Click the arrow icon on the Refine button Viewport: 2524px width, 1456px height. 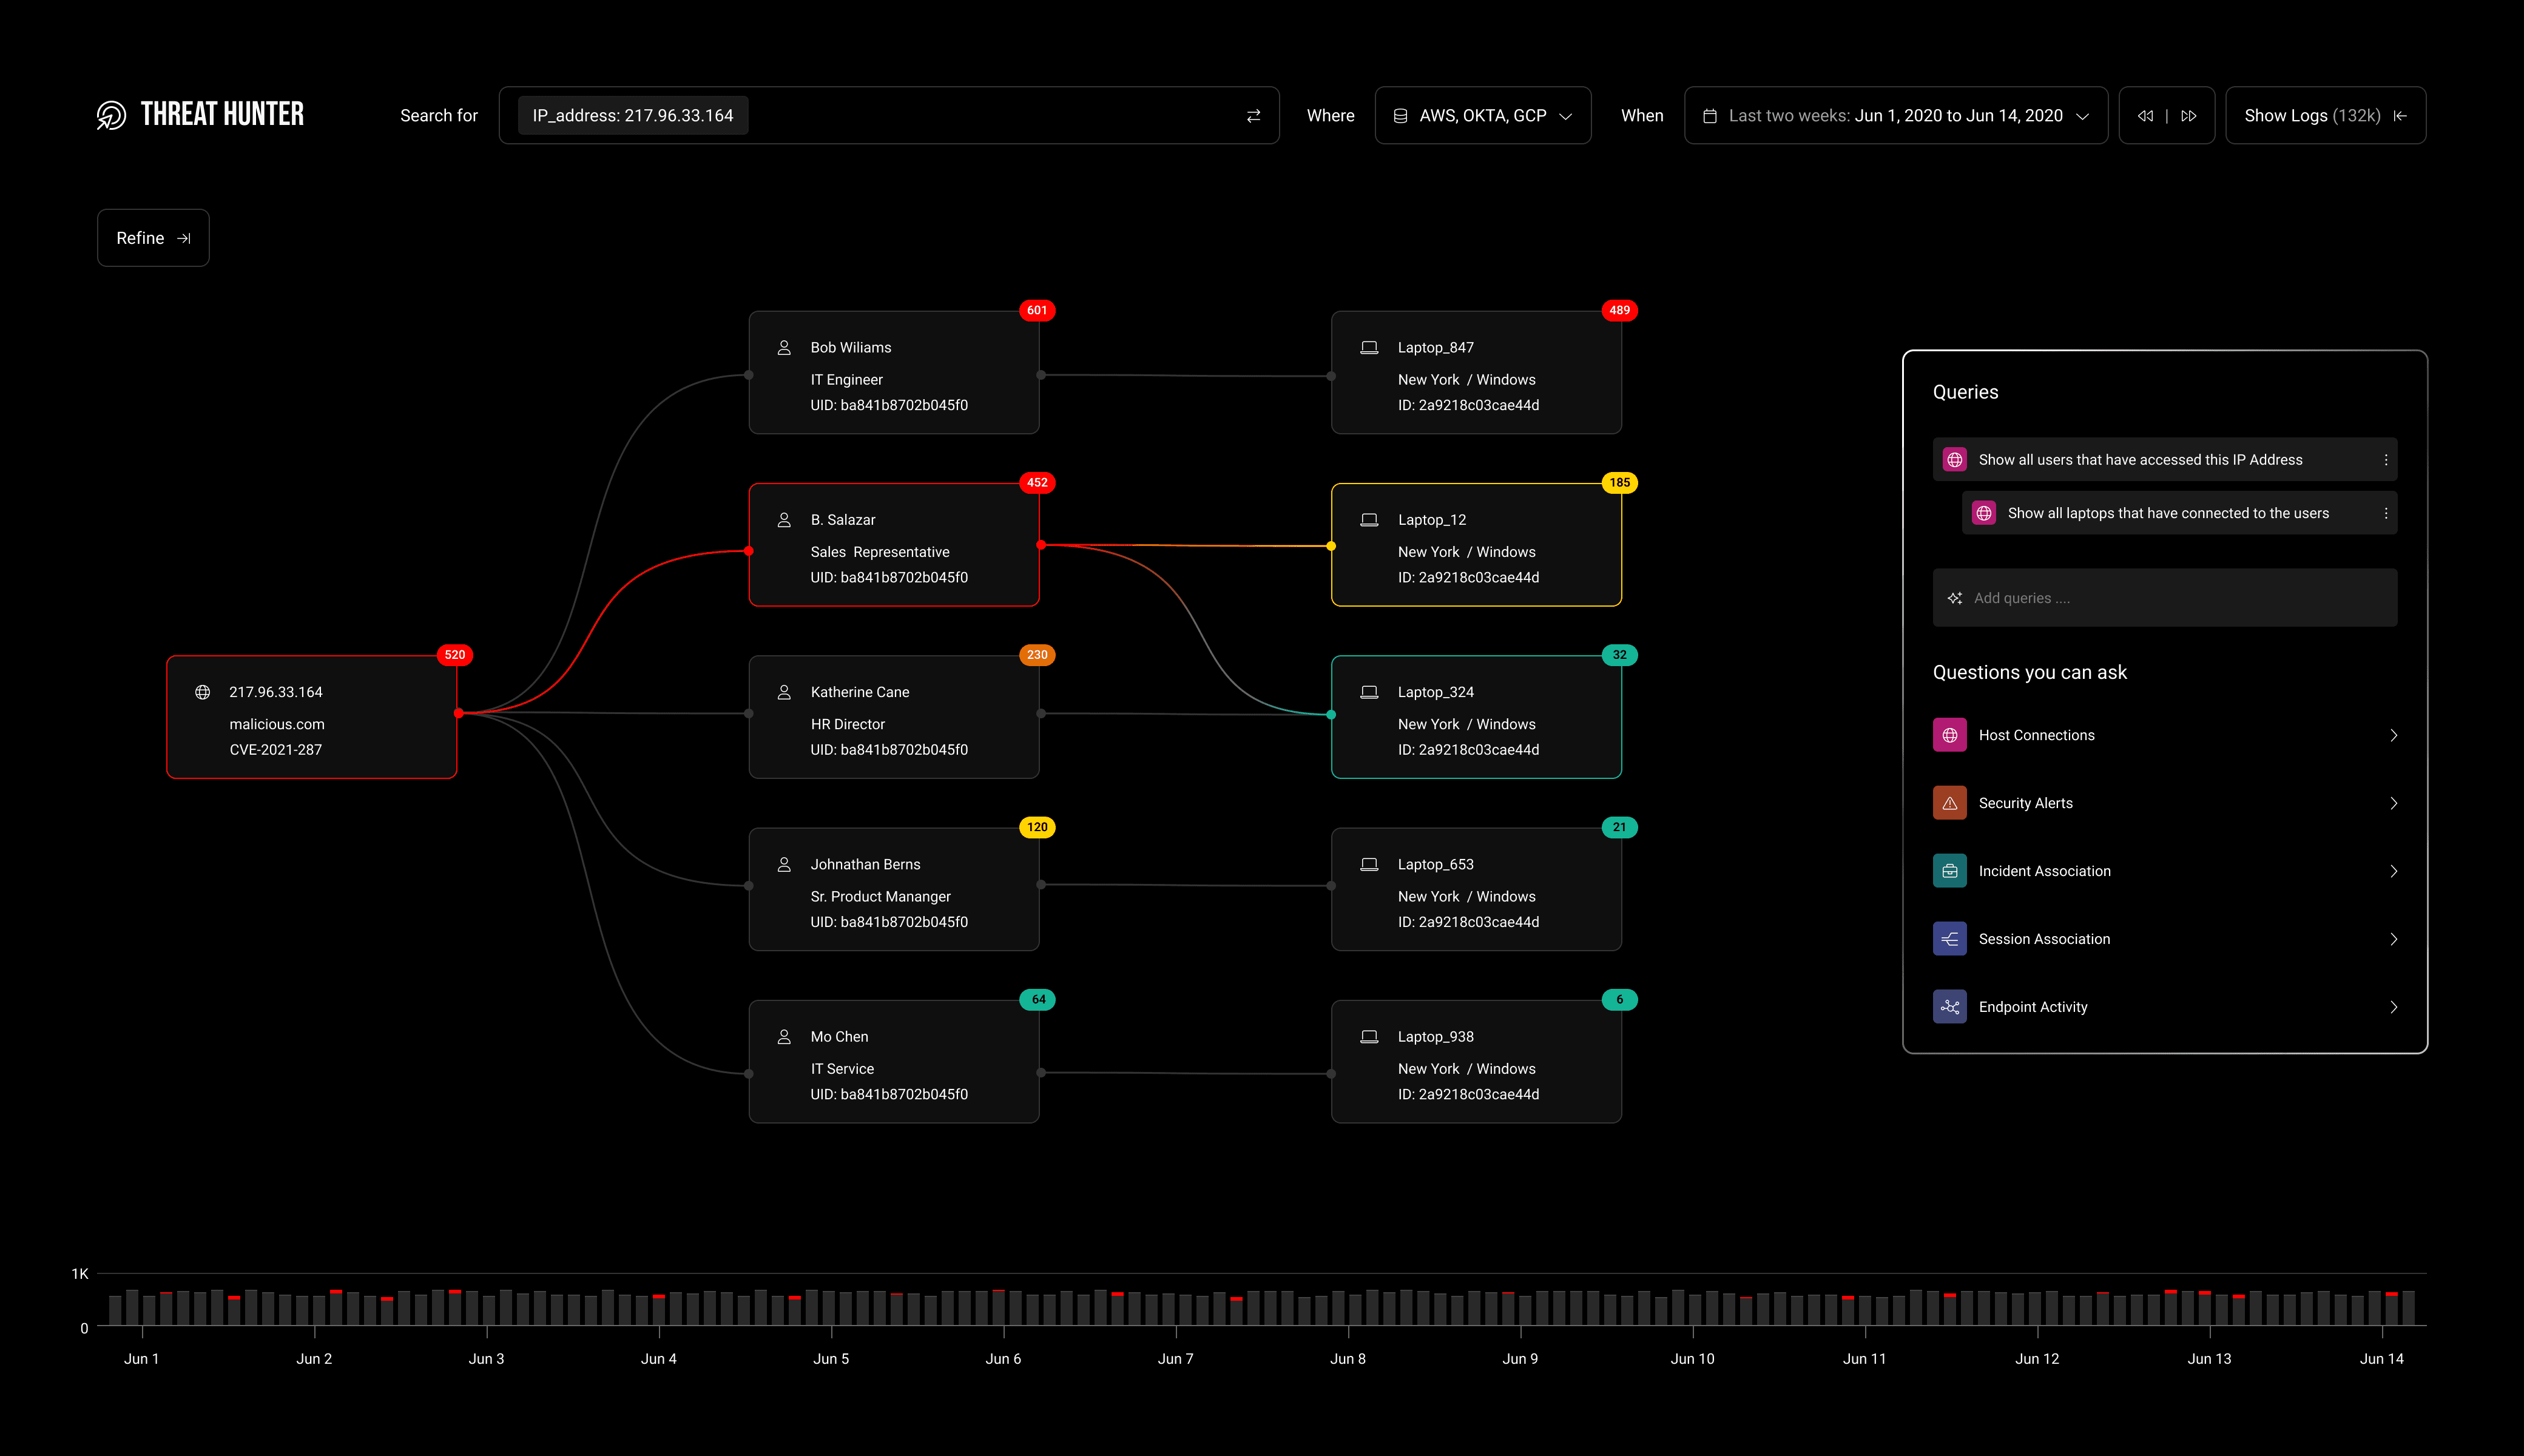click(183, 238)
